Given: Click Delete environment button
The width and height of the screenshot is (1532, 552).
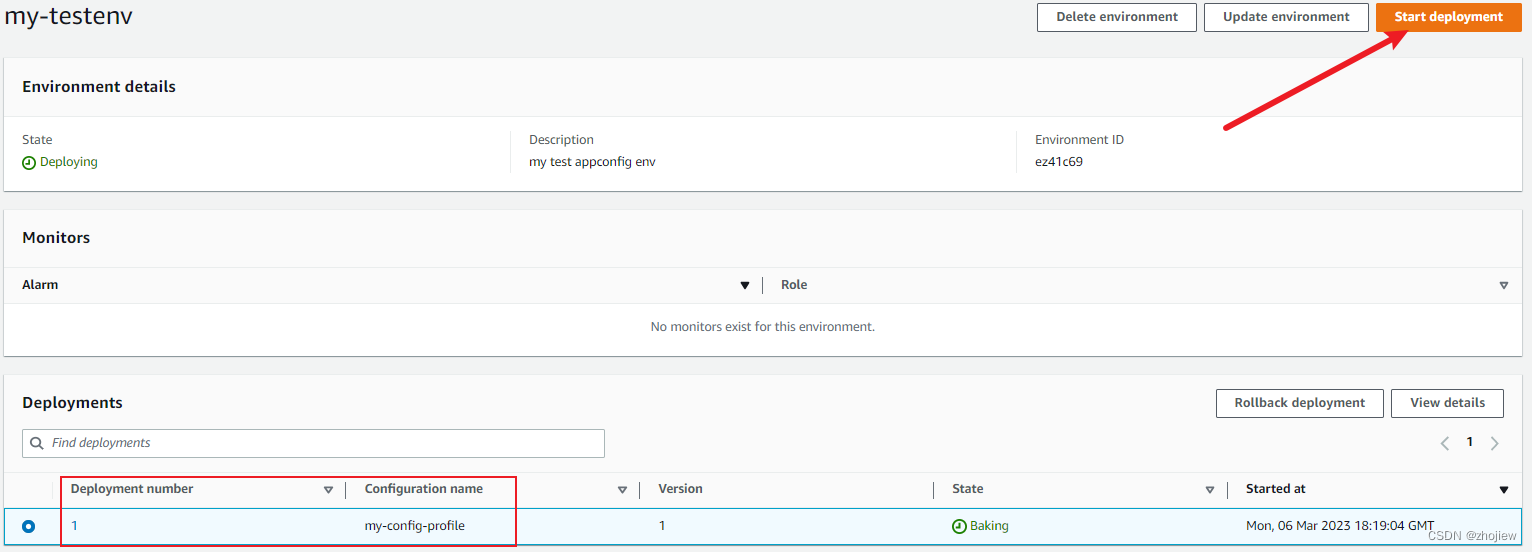Looking at the screenshot, I should (x=1117, y=17).
